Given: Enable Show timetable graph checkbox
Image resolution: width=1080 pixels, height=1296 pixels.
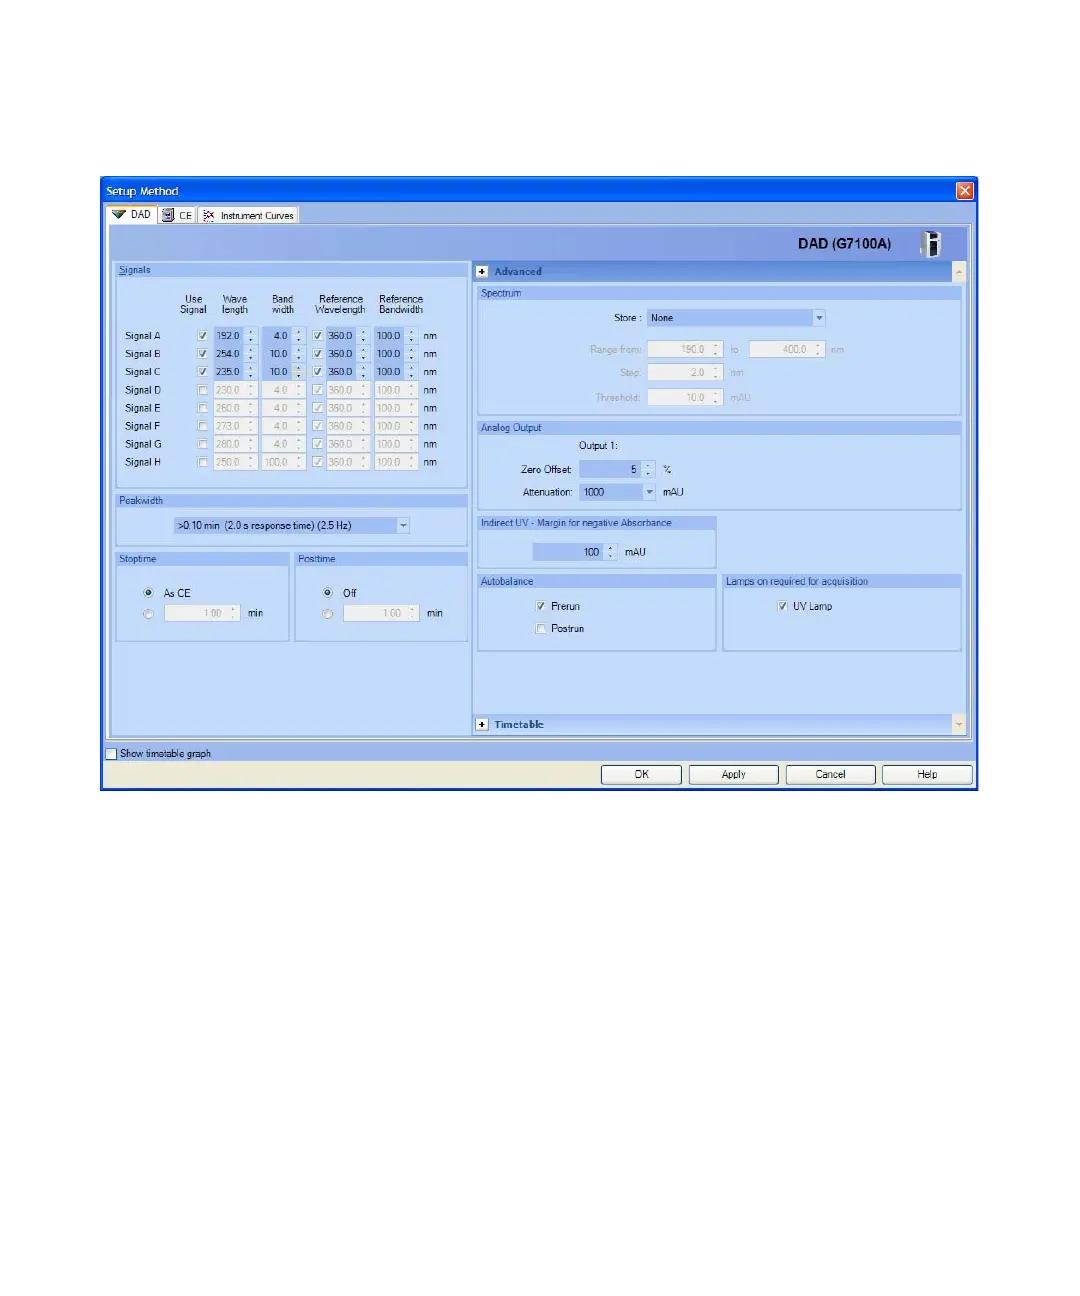Looking at the screenshot, I should pos(112,754).
